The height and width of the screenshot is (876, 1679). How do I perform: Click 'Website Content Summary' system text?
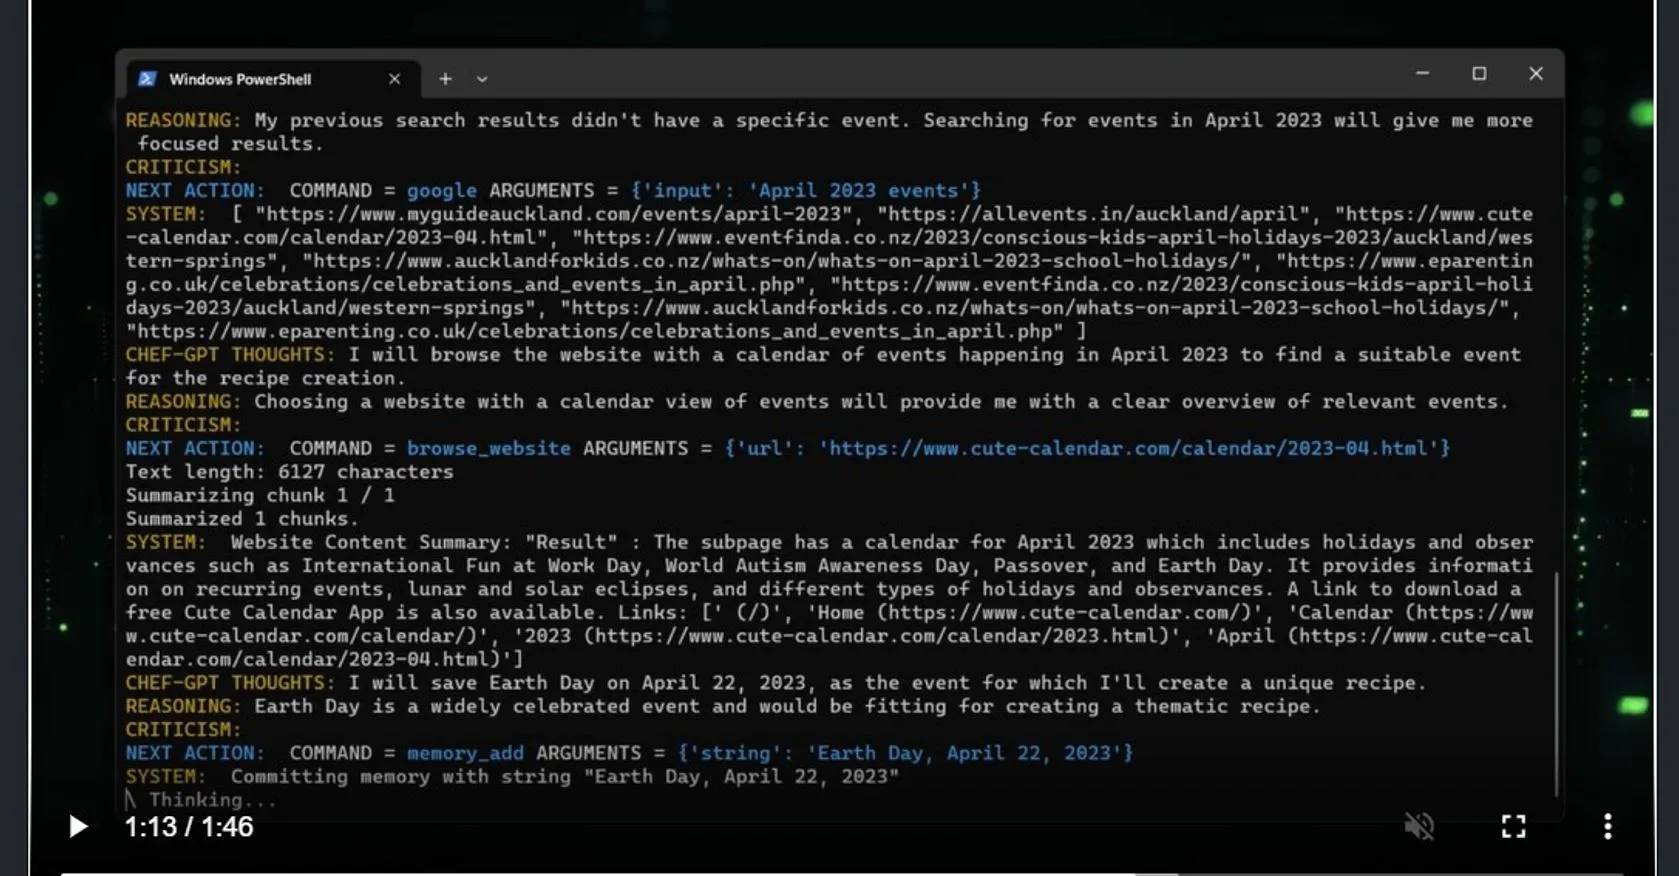(370, 543)
